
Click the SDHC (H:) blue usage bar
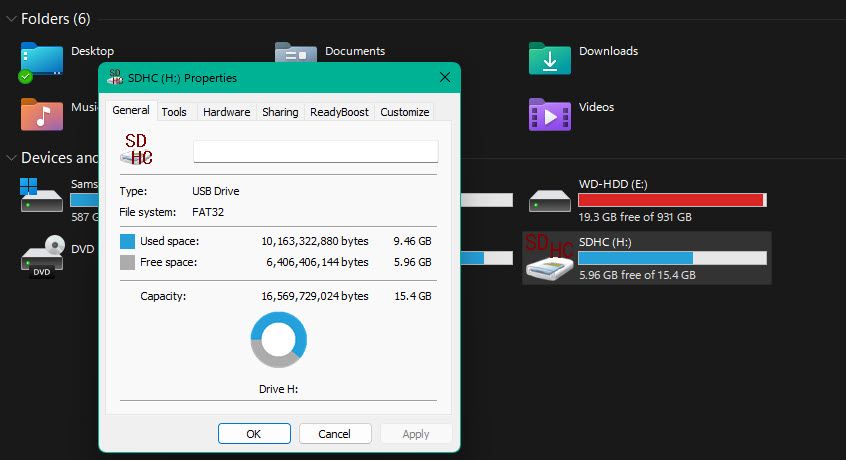coord(672,258)
